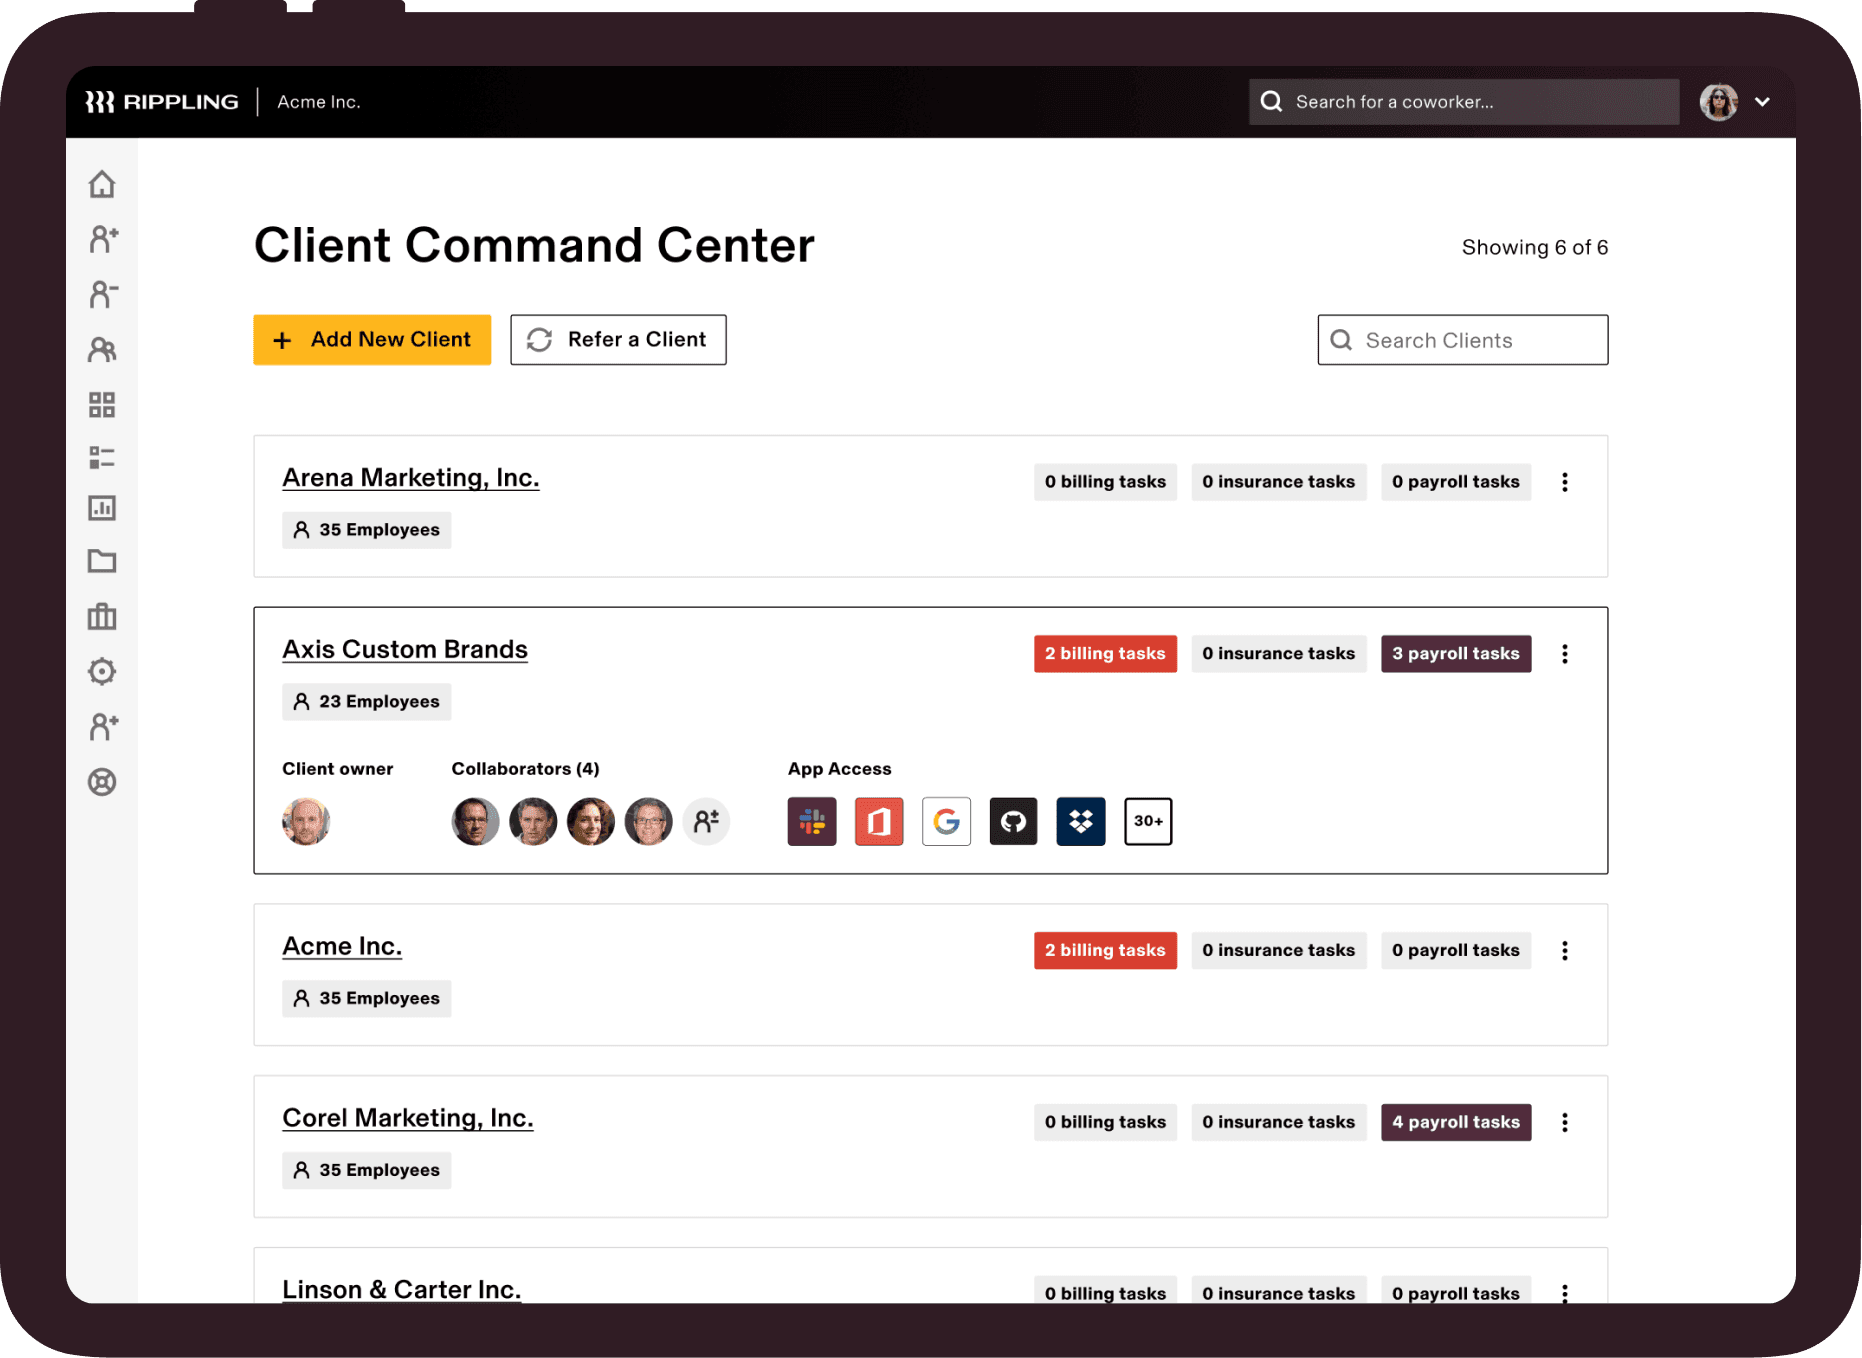Click the Search Clients input field

(1462, 340)
